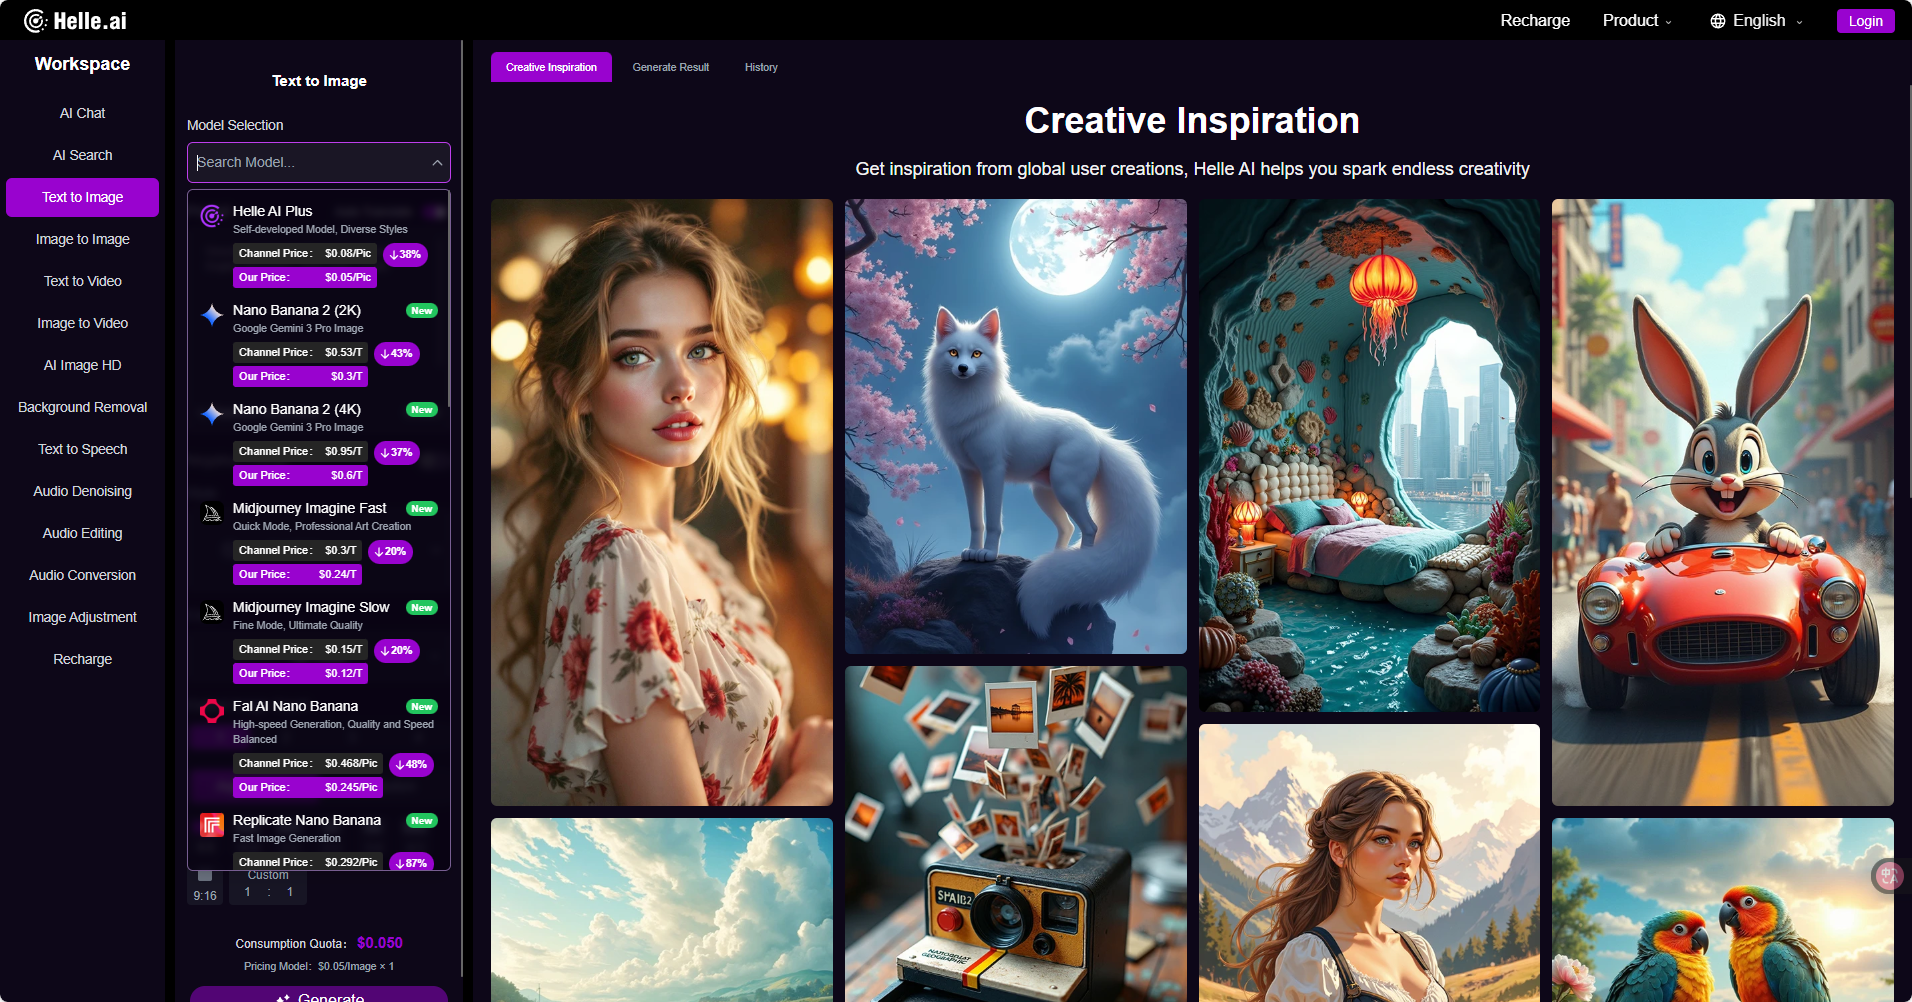The width and height of the screenshot is (1912, 1002).
Task: Collapse the Model Selection dropdown
Action: 437,162
